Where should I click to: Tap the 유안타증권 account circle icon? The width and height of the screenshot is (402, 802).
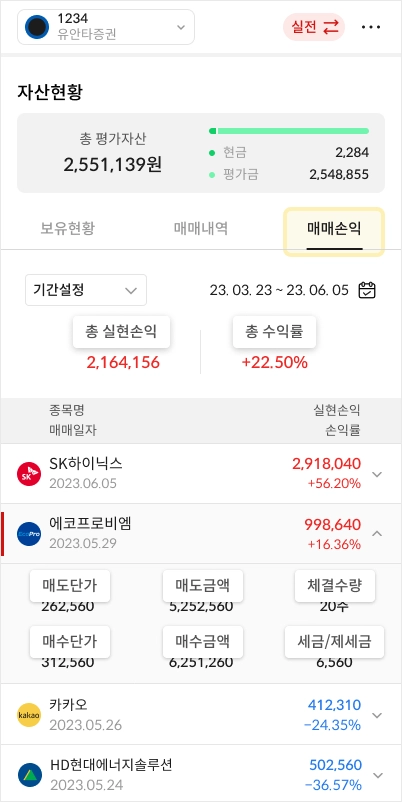pyautogui.click(x=37, y=27)
